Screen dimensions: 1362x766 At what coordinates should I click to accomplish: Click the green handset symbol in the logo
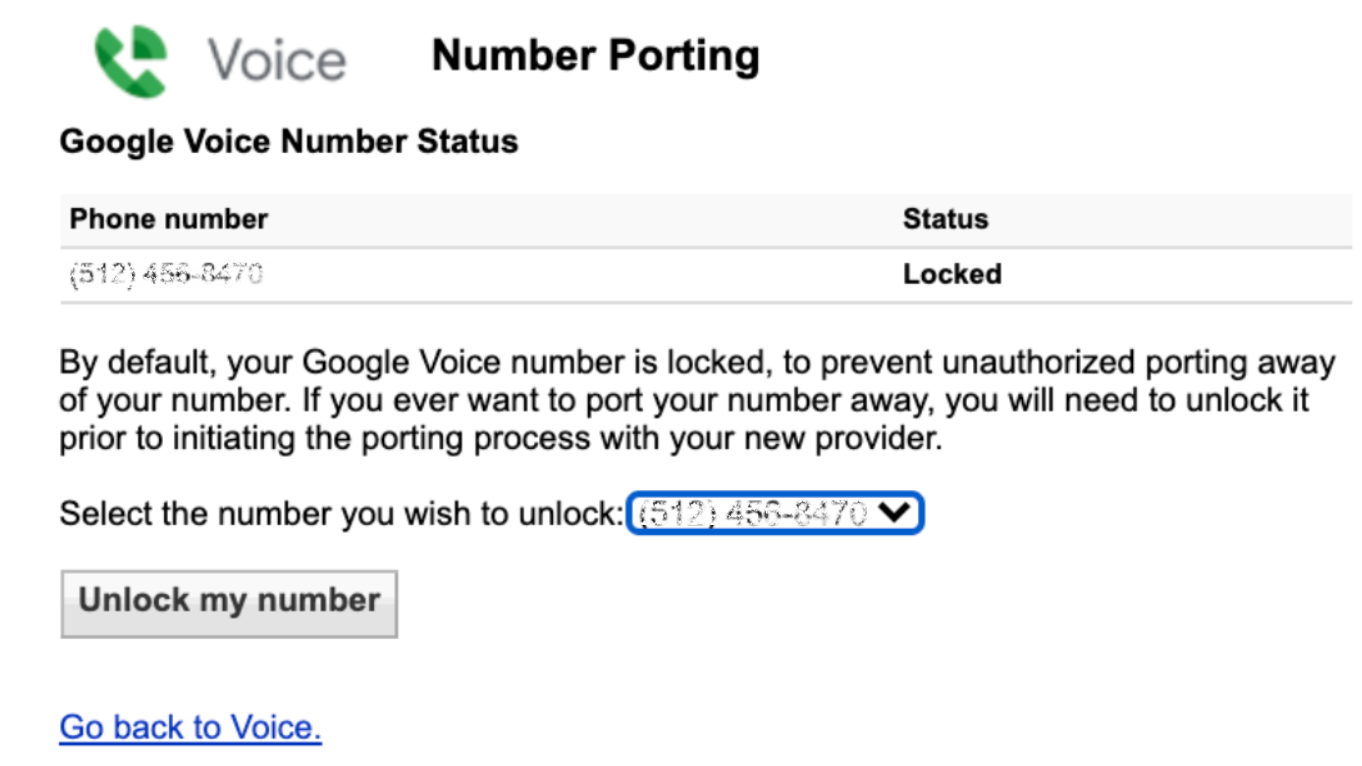pyautogui.click(x=129, y=55)
